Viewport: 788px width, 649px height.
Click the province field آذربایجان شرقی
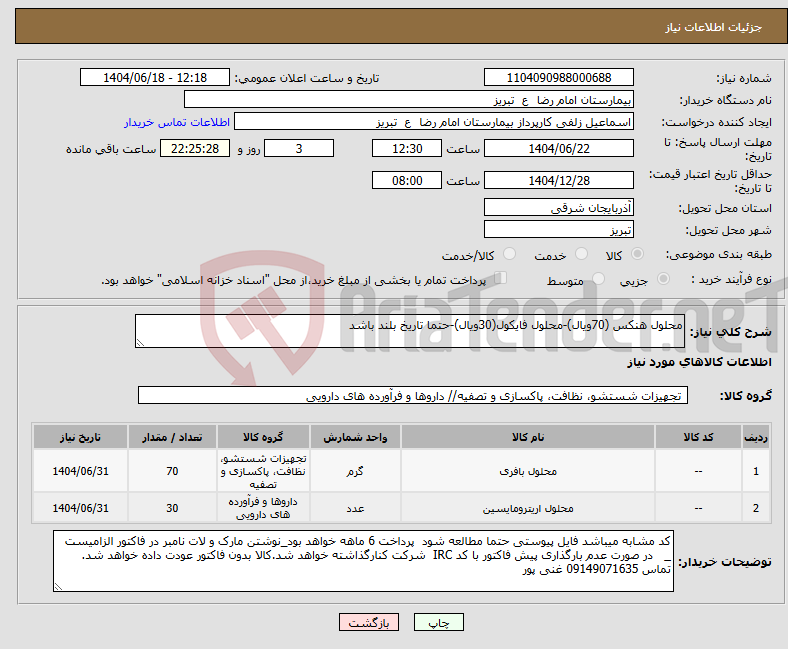(558, 207)
